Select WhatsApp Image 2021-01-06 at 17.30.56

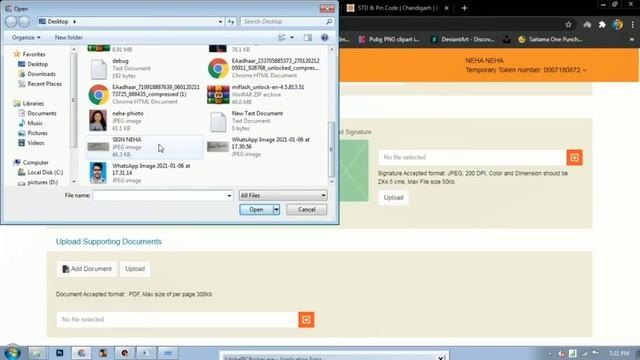pos(264,147)
